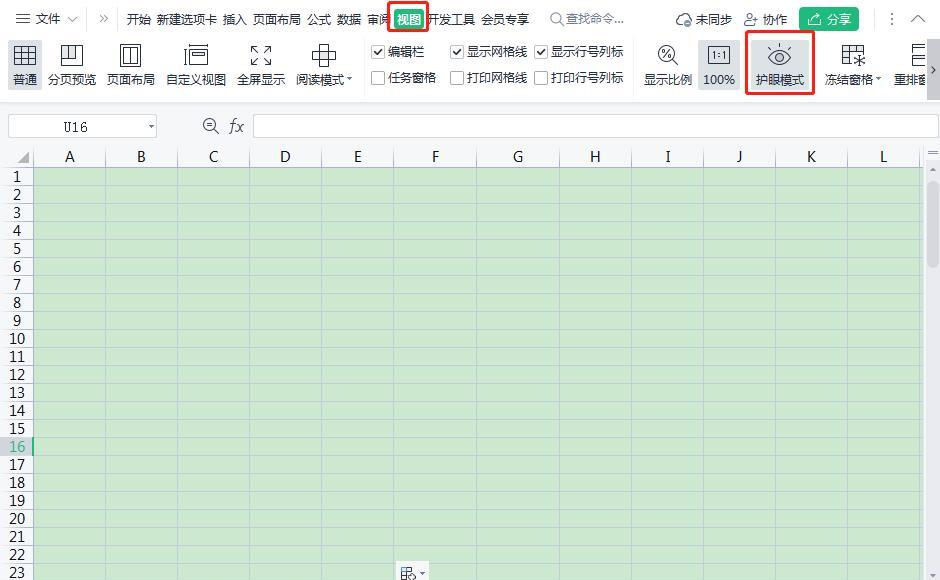Select the 普通 normal view icon

tap(25, 65)
